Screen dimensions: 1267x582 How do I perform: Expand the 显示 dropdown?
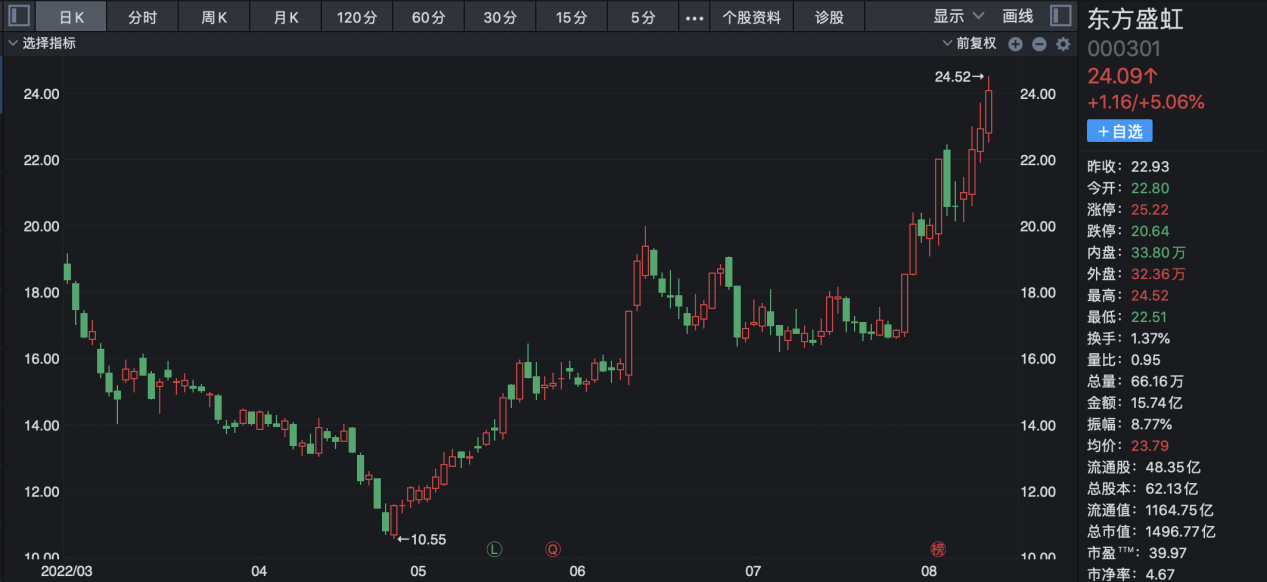pyautogui.click(x=959, y=17)
